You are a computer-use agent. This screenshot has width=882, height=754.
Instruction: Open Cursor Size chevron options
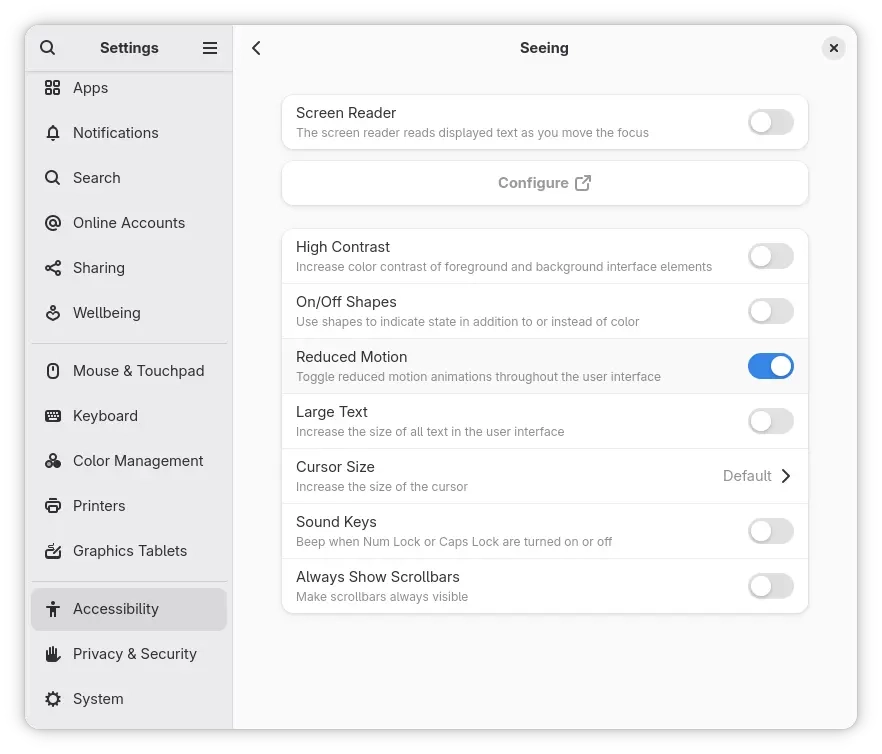tap(785, 476)
